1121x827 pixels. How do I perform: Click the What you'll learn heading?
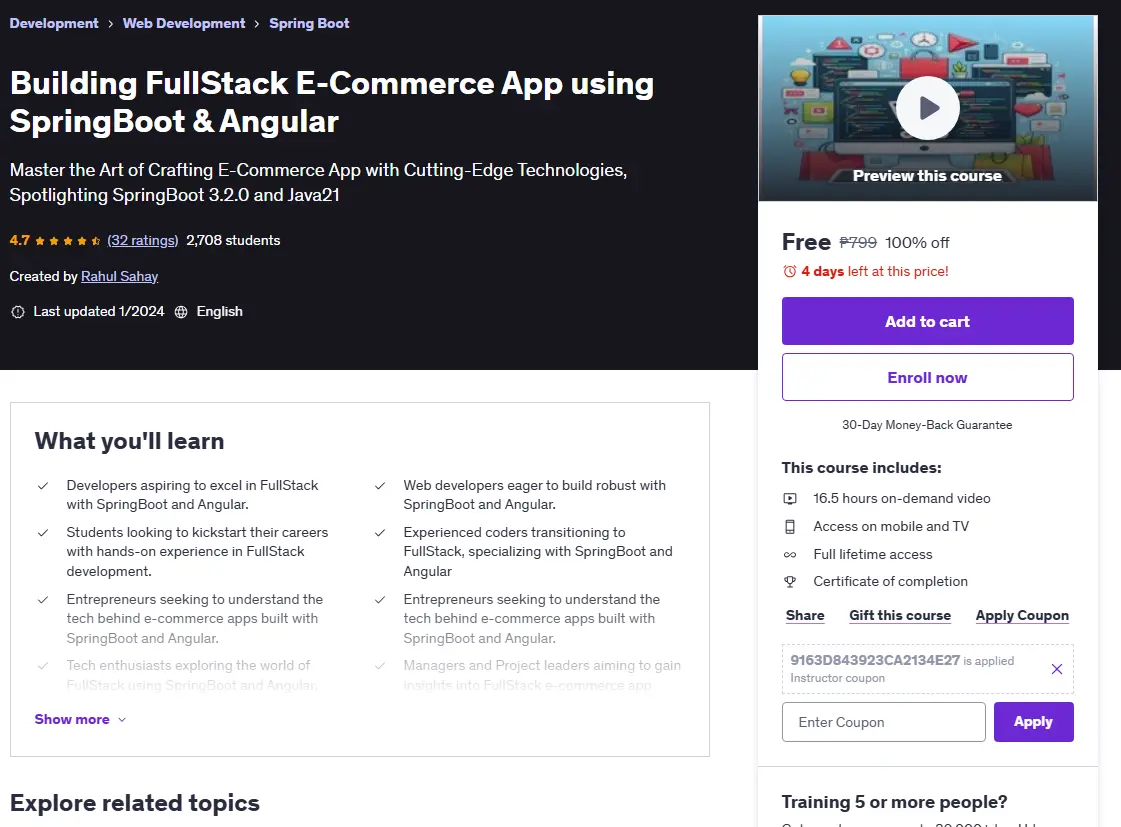pyautogui.click(x=129, y=441)
